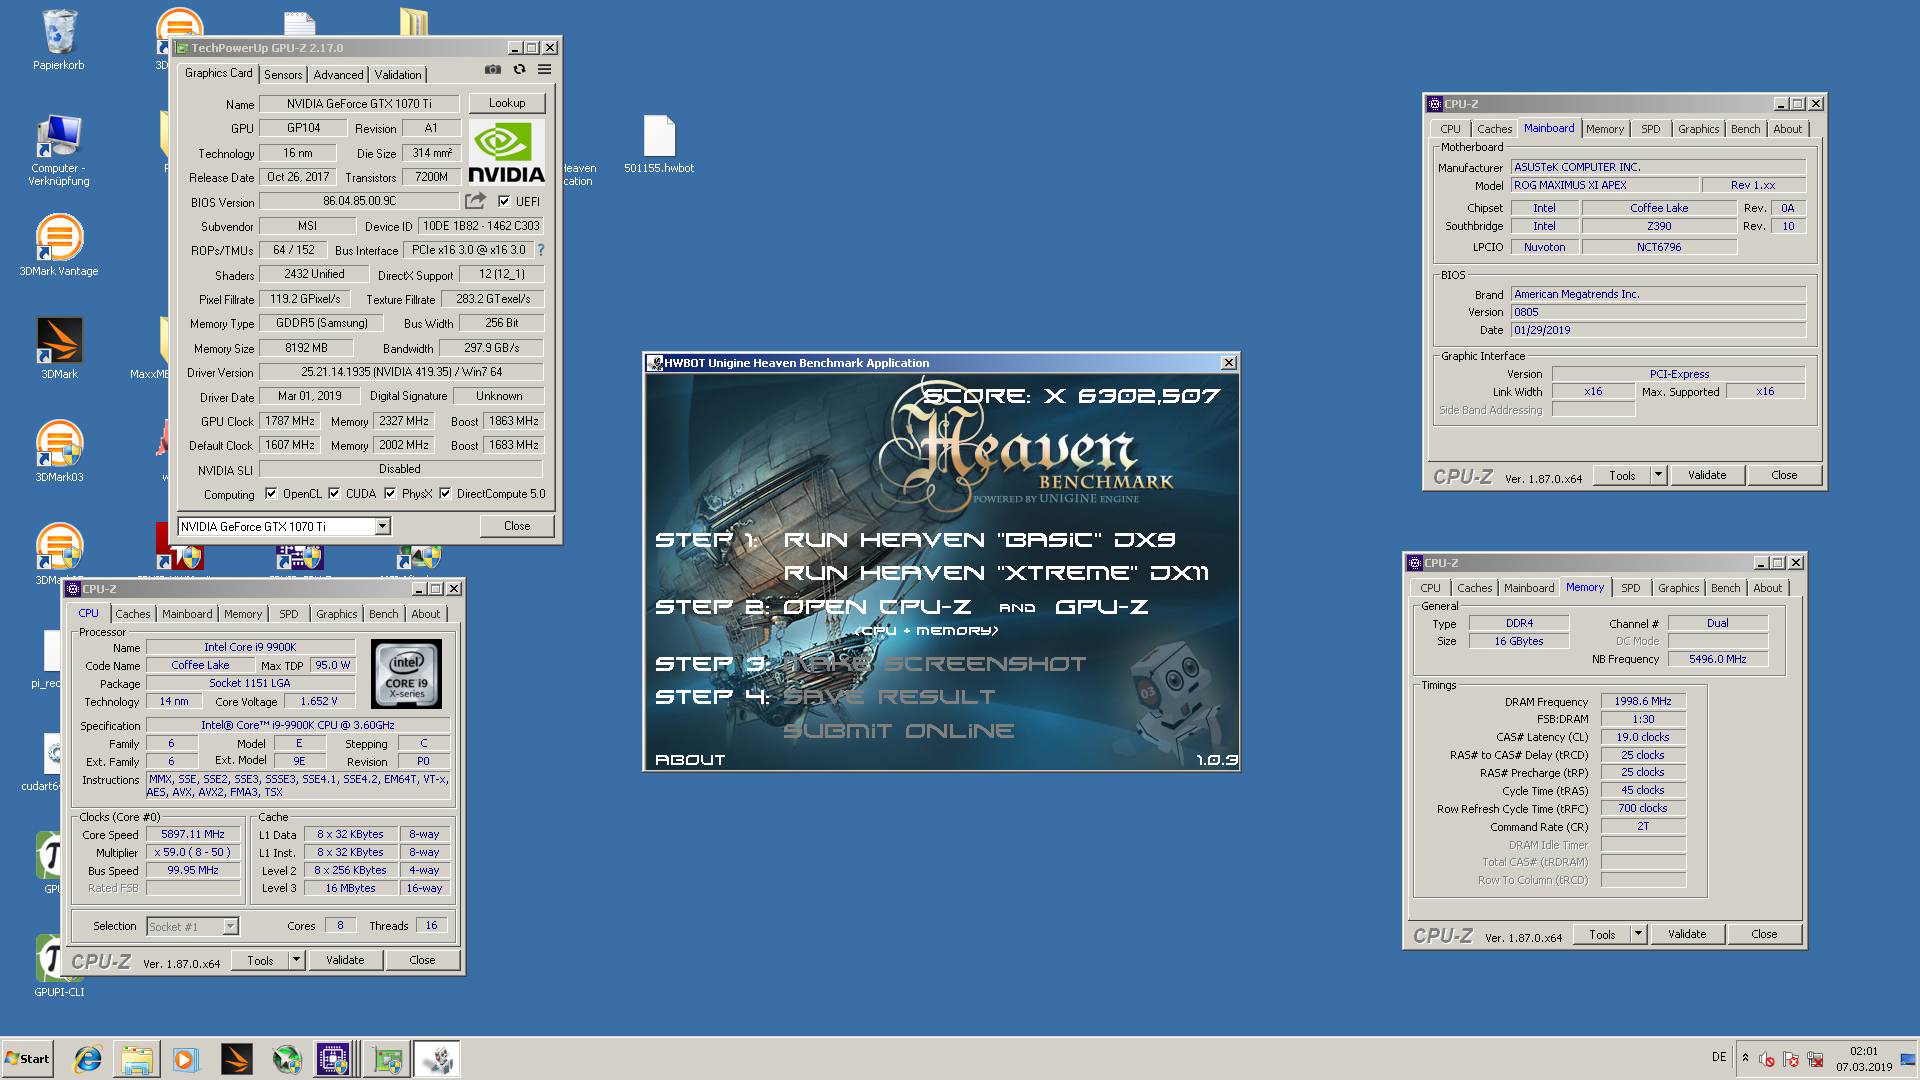Open Bench tab in the CPU-Z Memory window

1725,588
